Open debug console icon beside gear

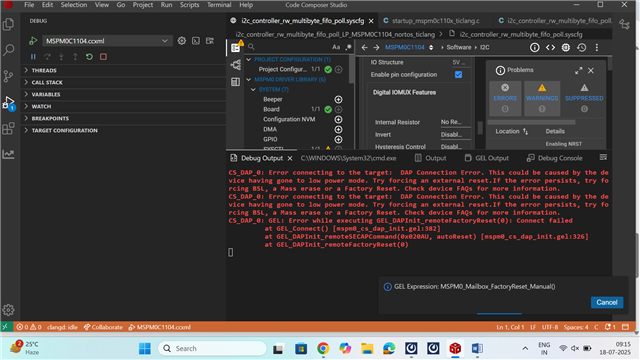point(196,41)
